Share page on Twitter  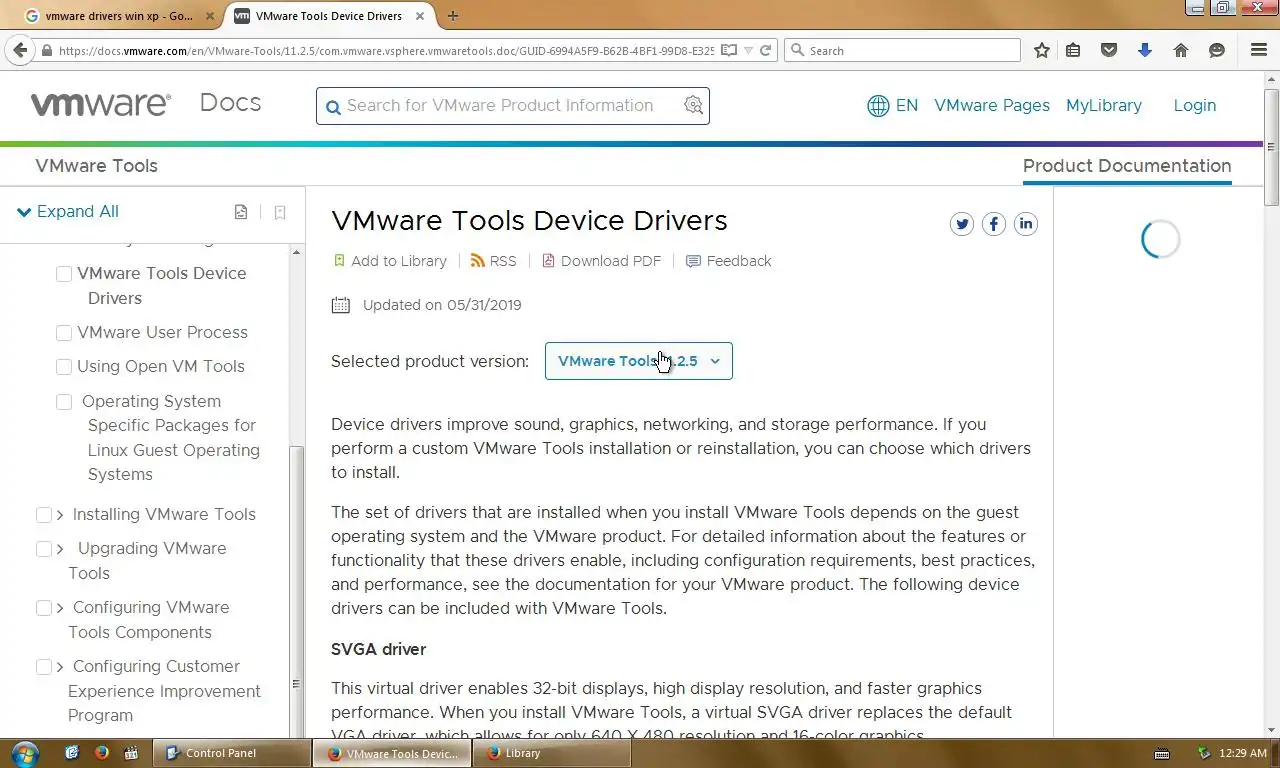(962, 224)
